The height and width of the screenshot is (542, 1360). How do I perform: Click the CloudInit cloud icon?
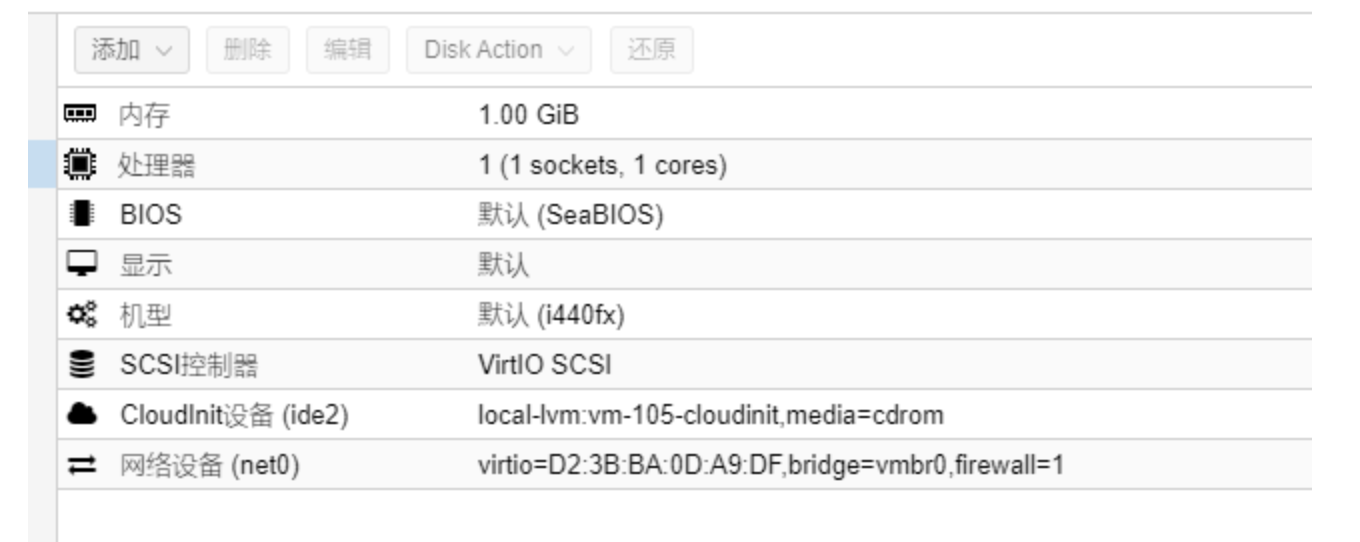click(80, 414)
